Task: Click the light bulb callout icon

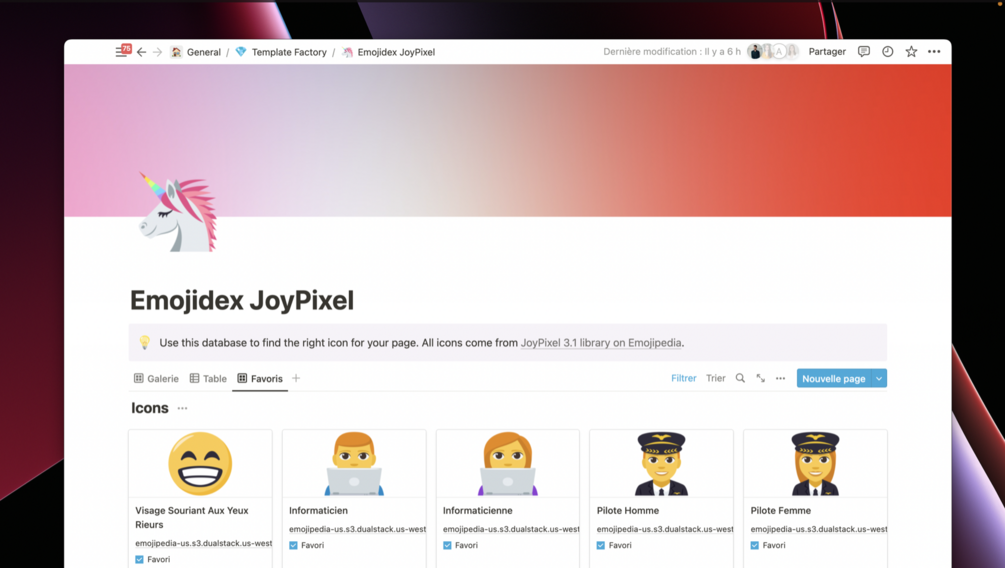Action: (145, 342)
